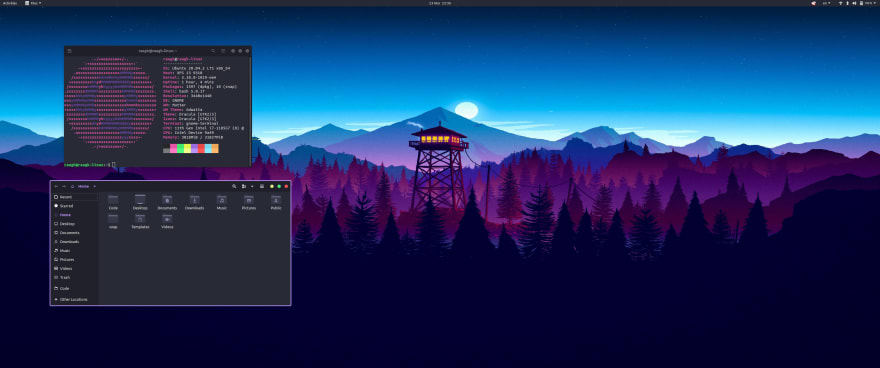Select Pictures in Files sidebar
880x368 pixels.
coord(74,260)
